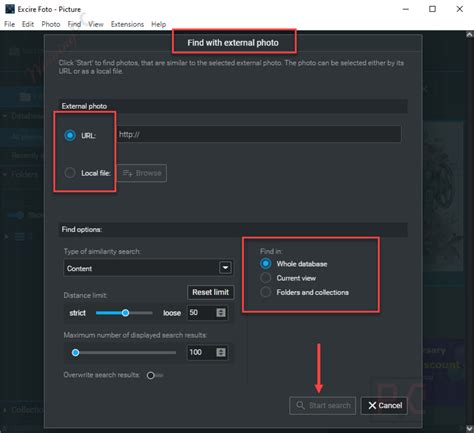
Task: Click the scroll up arrow on the right scrollbar
Action: point(469,35)
